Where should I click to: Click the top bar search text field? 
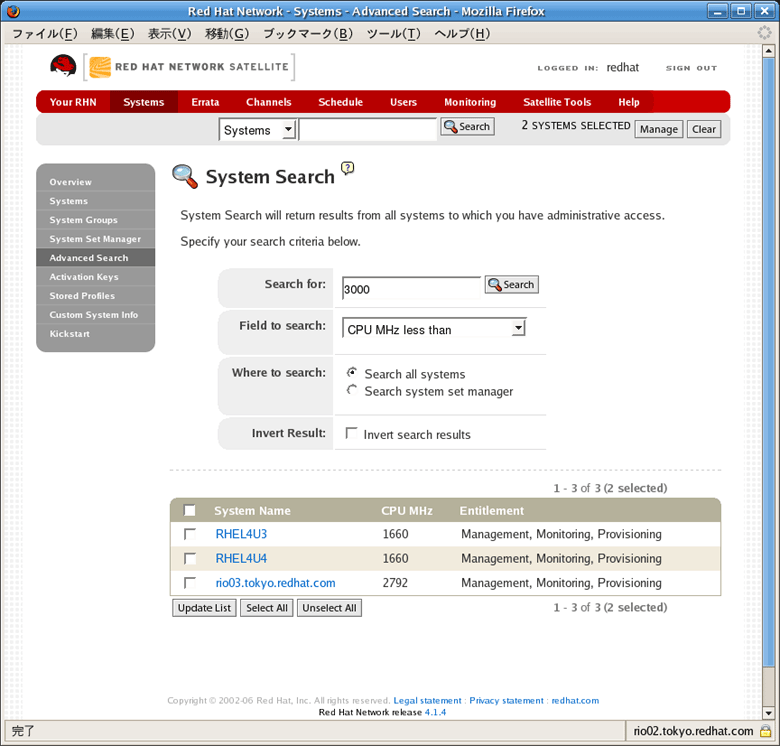[x=368, y=130]
